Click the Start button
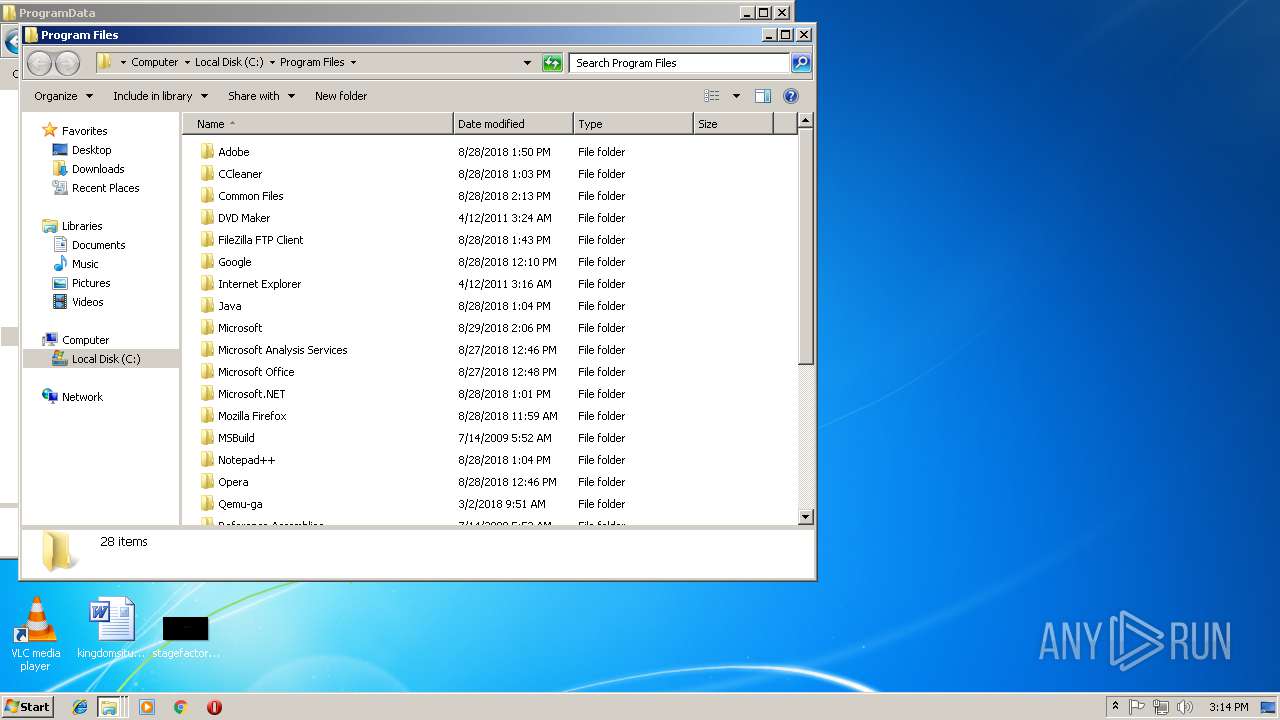The height and width of the screenshot is (720, 1280). click(27, 707)
